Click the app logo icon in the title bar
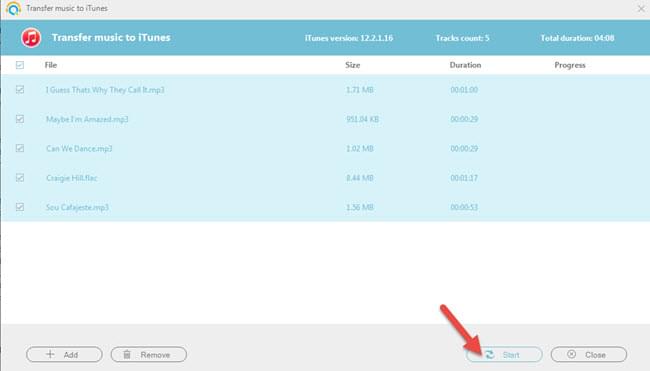This screenshot has height=371, width=650. click(x=13, y=8)
